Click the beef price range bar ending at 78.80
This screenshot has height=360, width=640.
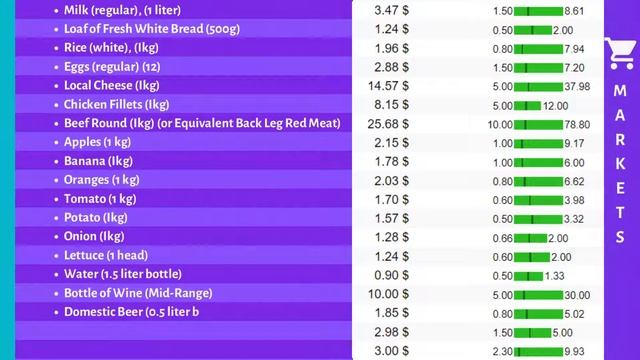538,124
